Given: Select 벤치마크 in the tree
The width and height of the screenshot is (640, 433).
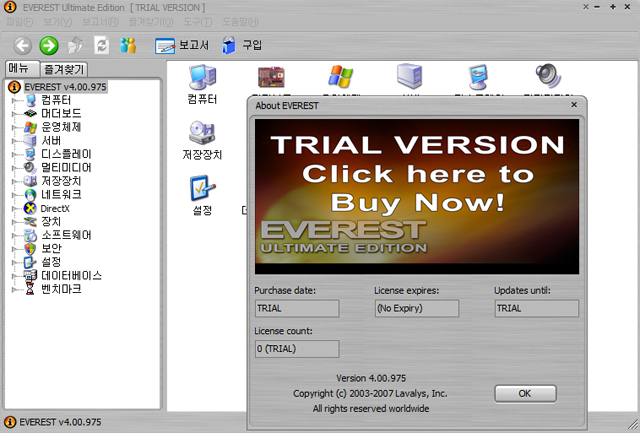Looking at the screenshot, I should pos(61,289).
